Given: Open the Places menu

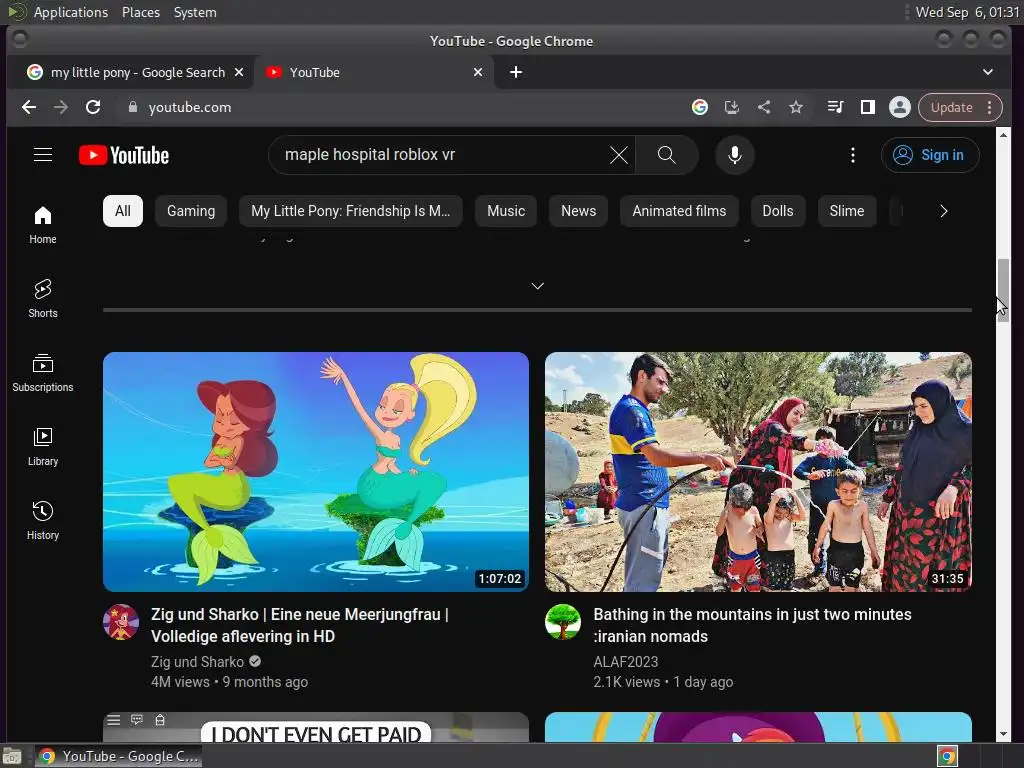Looking at the screenshot, I should (x=140, y=12).
